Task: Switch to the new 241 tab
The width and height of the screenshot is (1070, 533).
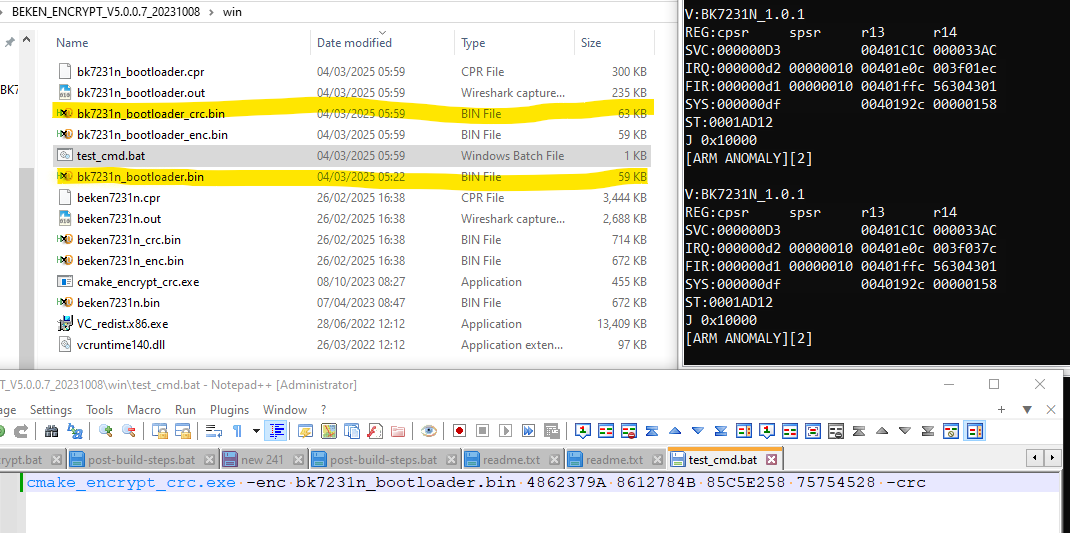Action: click(263, 459)
